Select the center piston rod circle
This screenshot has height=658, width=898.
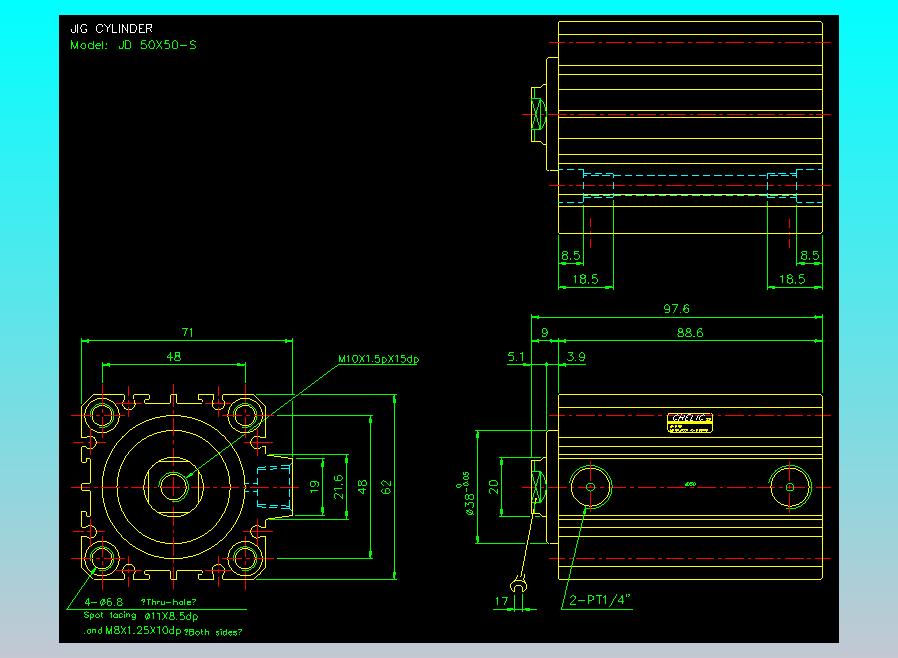[x=173, y=487]
